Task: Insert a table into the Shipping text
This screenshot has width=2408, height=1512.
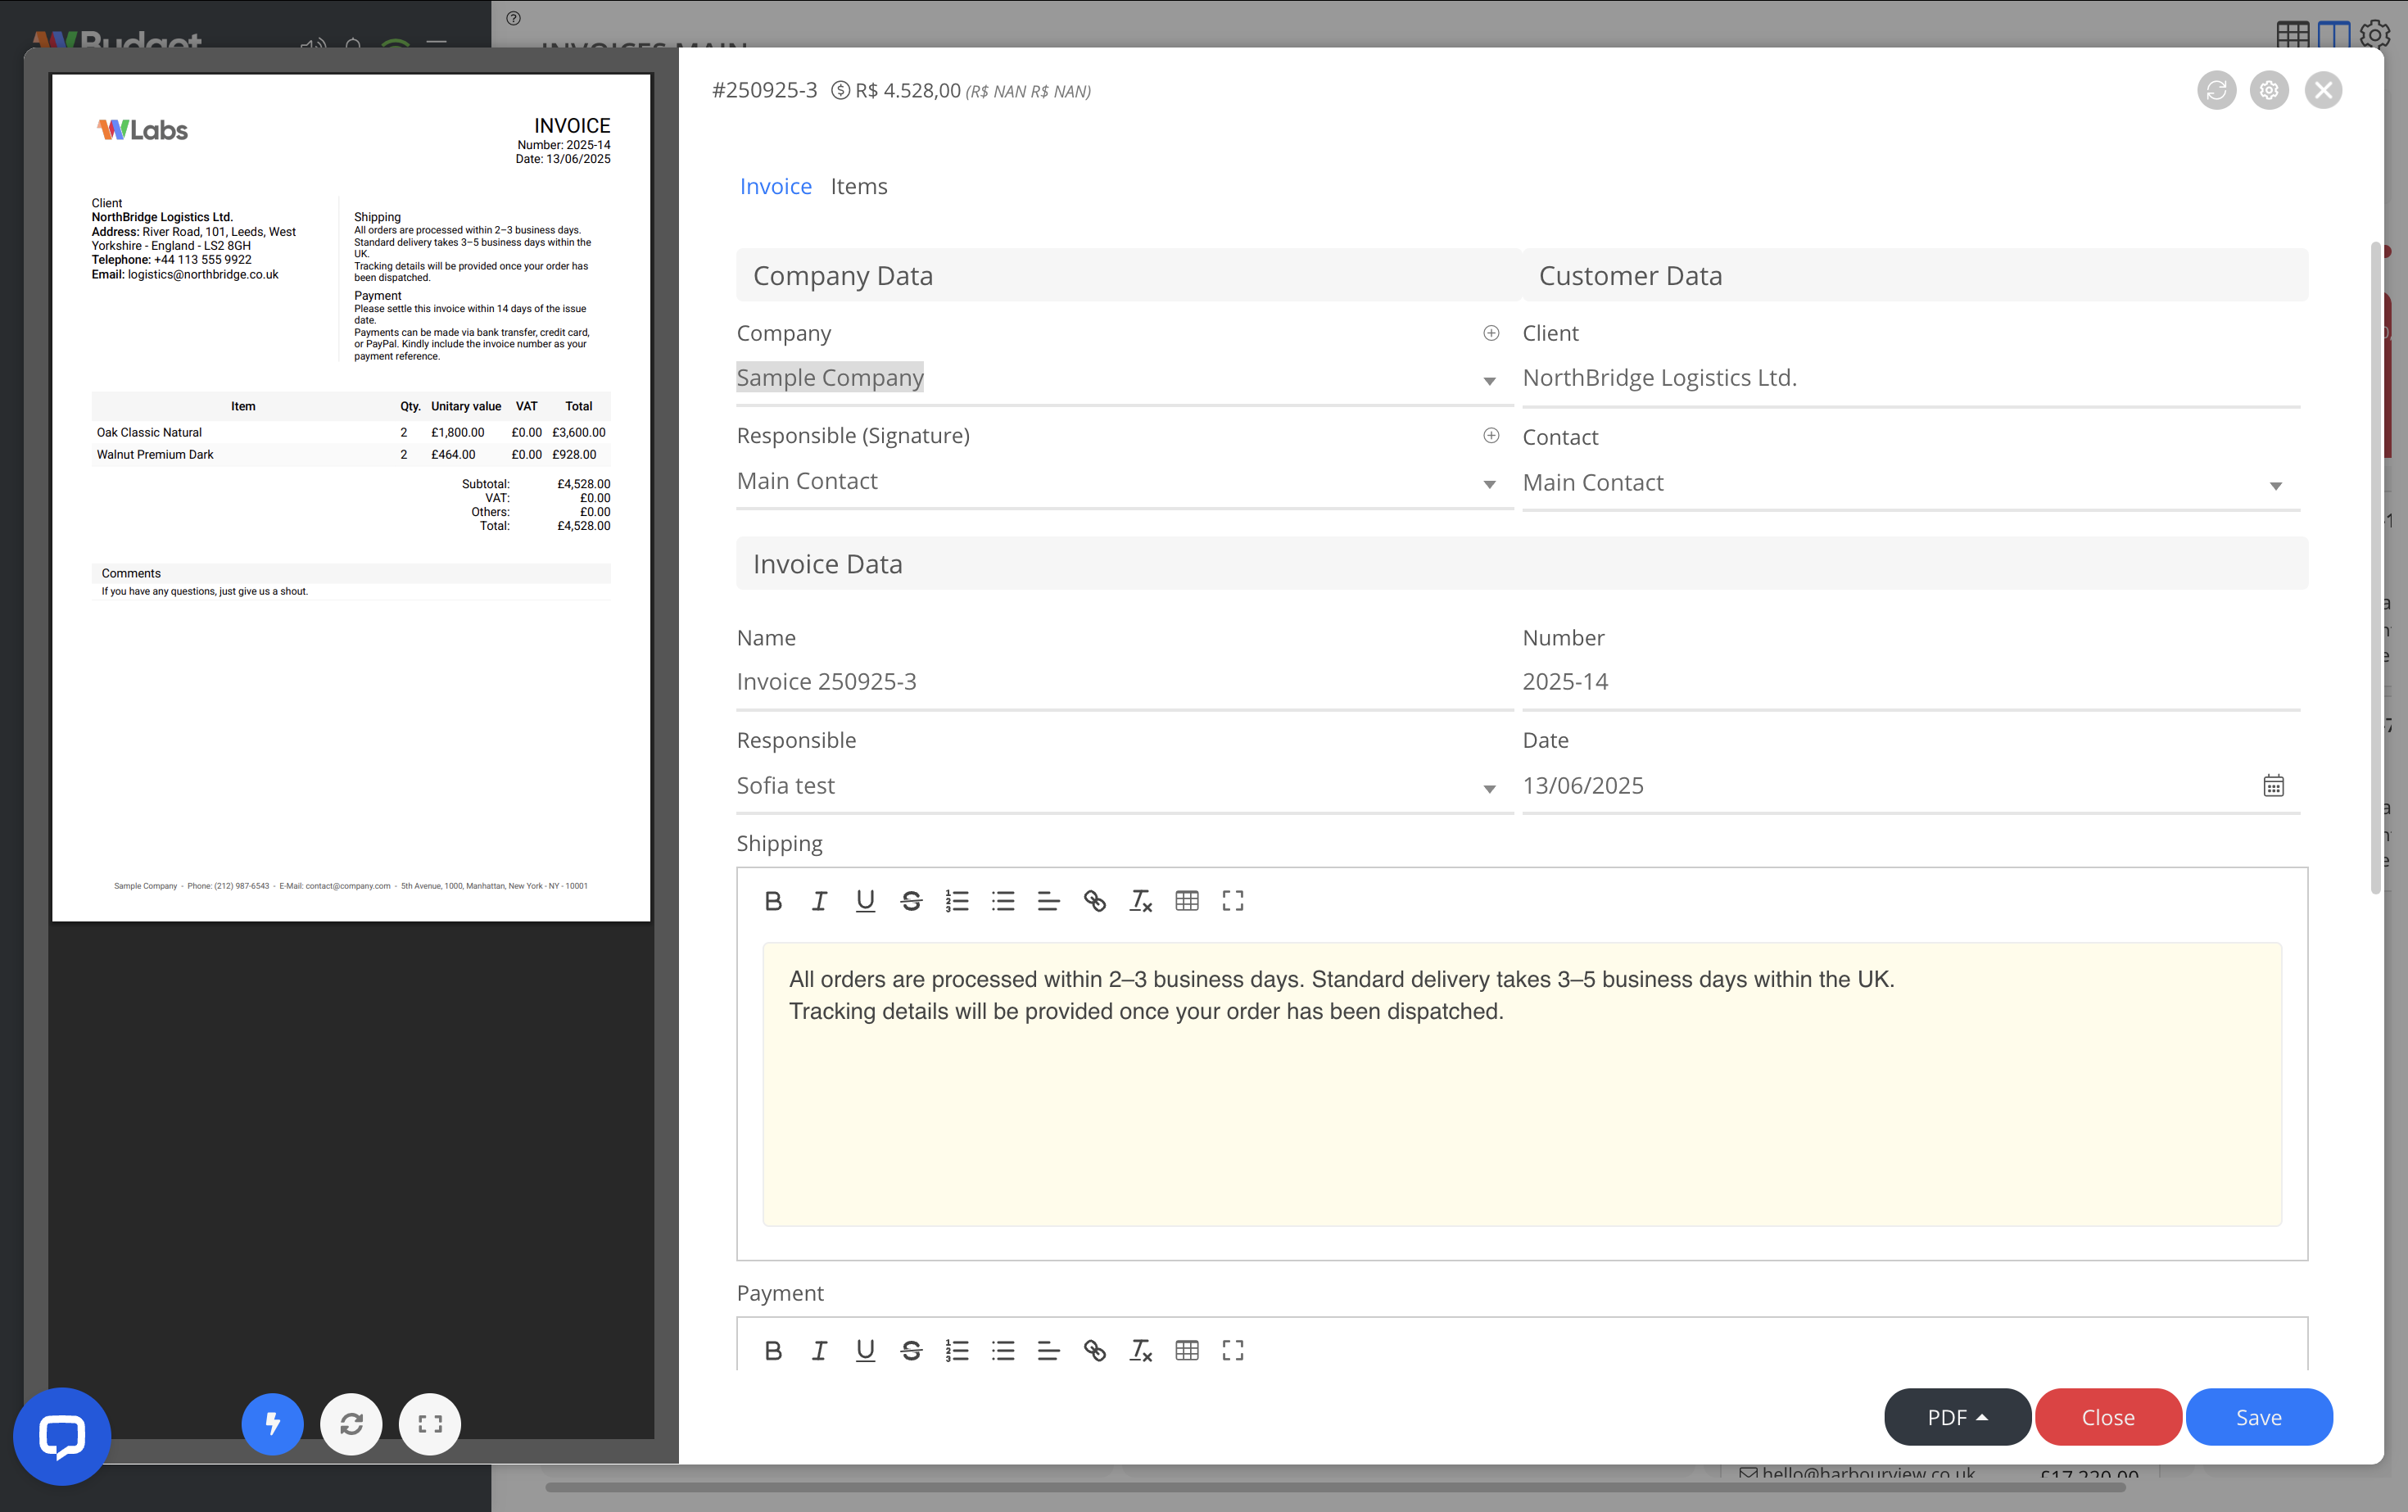Action: click(x=1186, y=900)
